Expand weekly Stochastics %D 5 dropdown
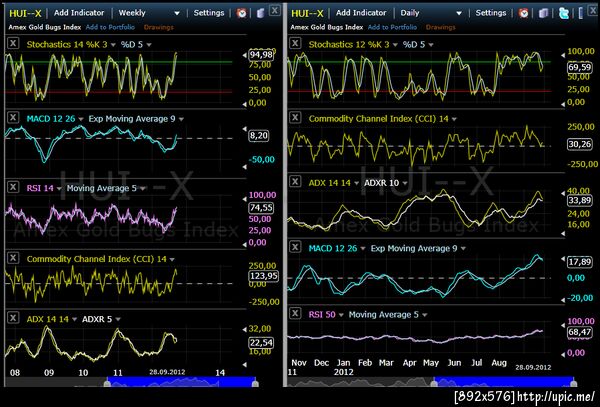The image size is (600, 407). click(149, 45)
